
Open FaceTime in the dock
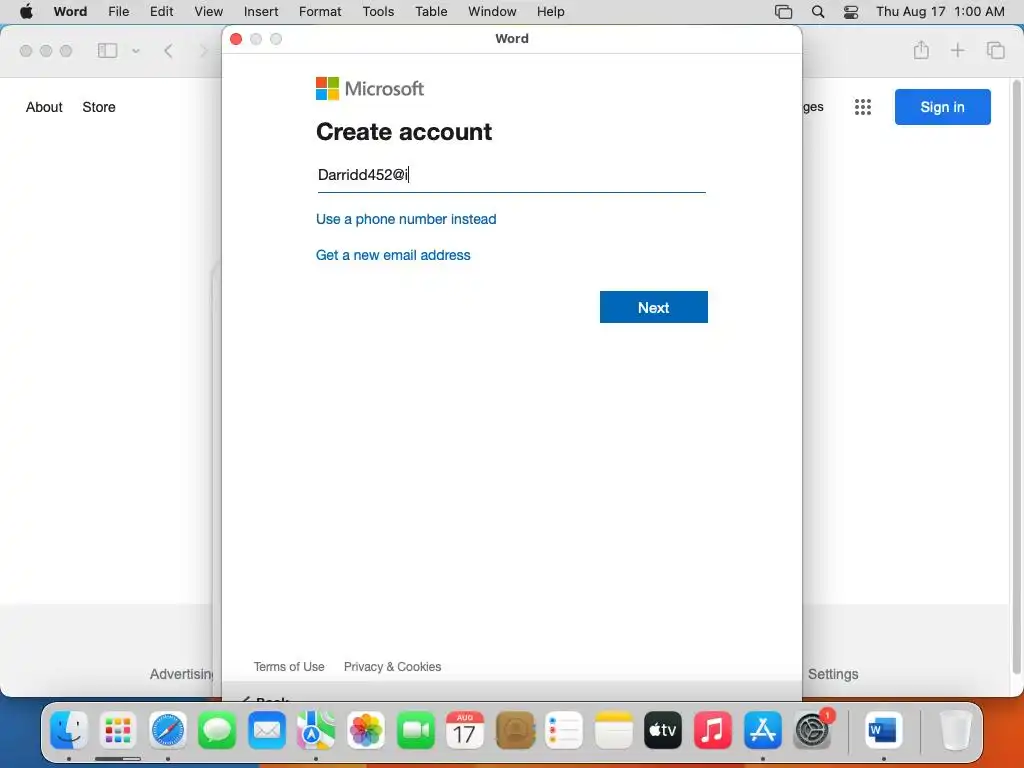click(415, 730)
